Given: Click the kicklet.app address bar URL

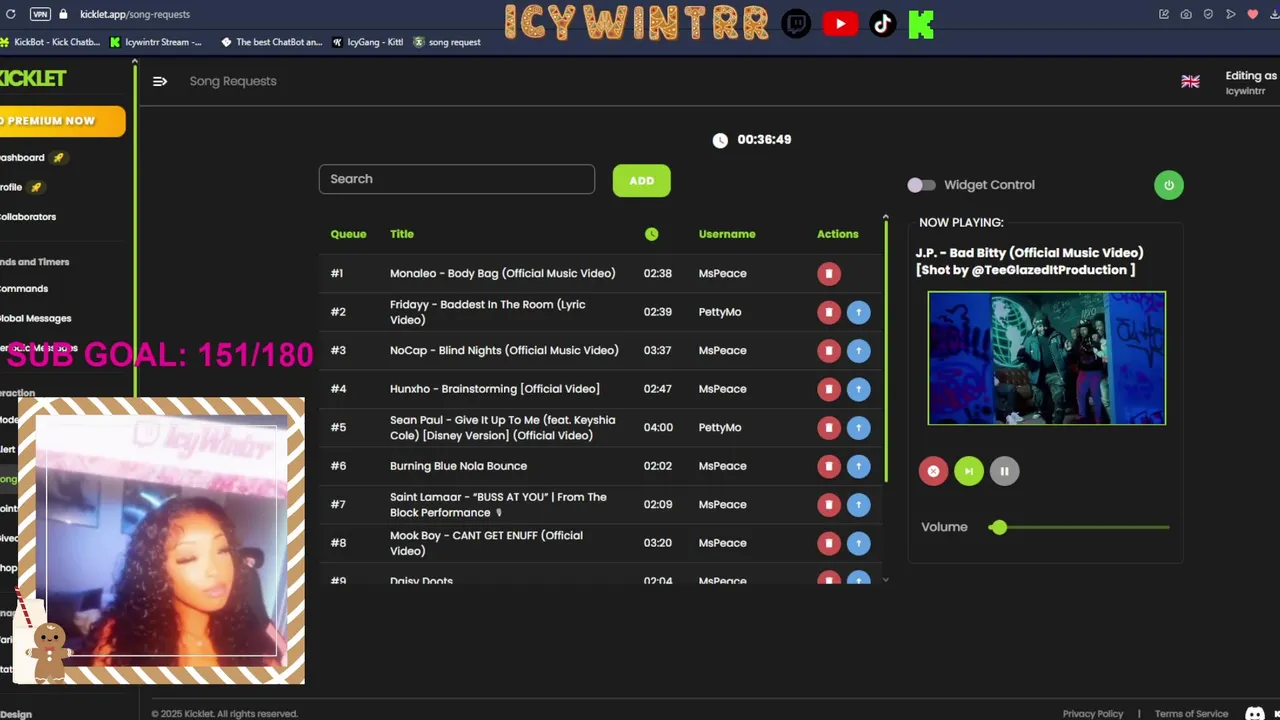Looking at the screenshot, I should (135, 14).
